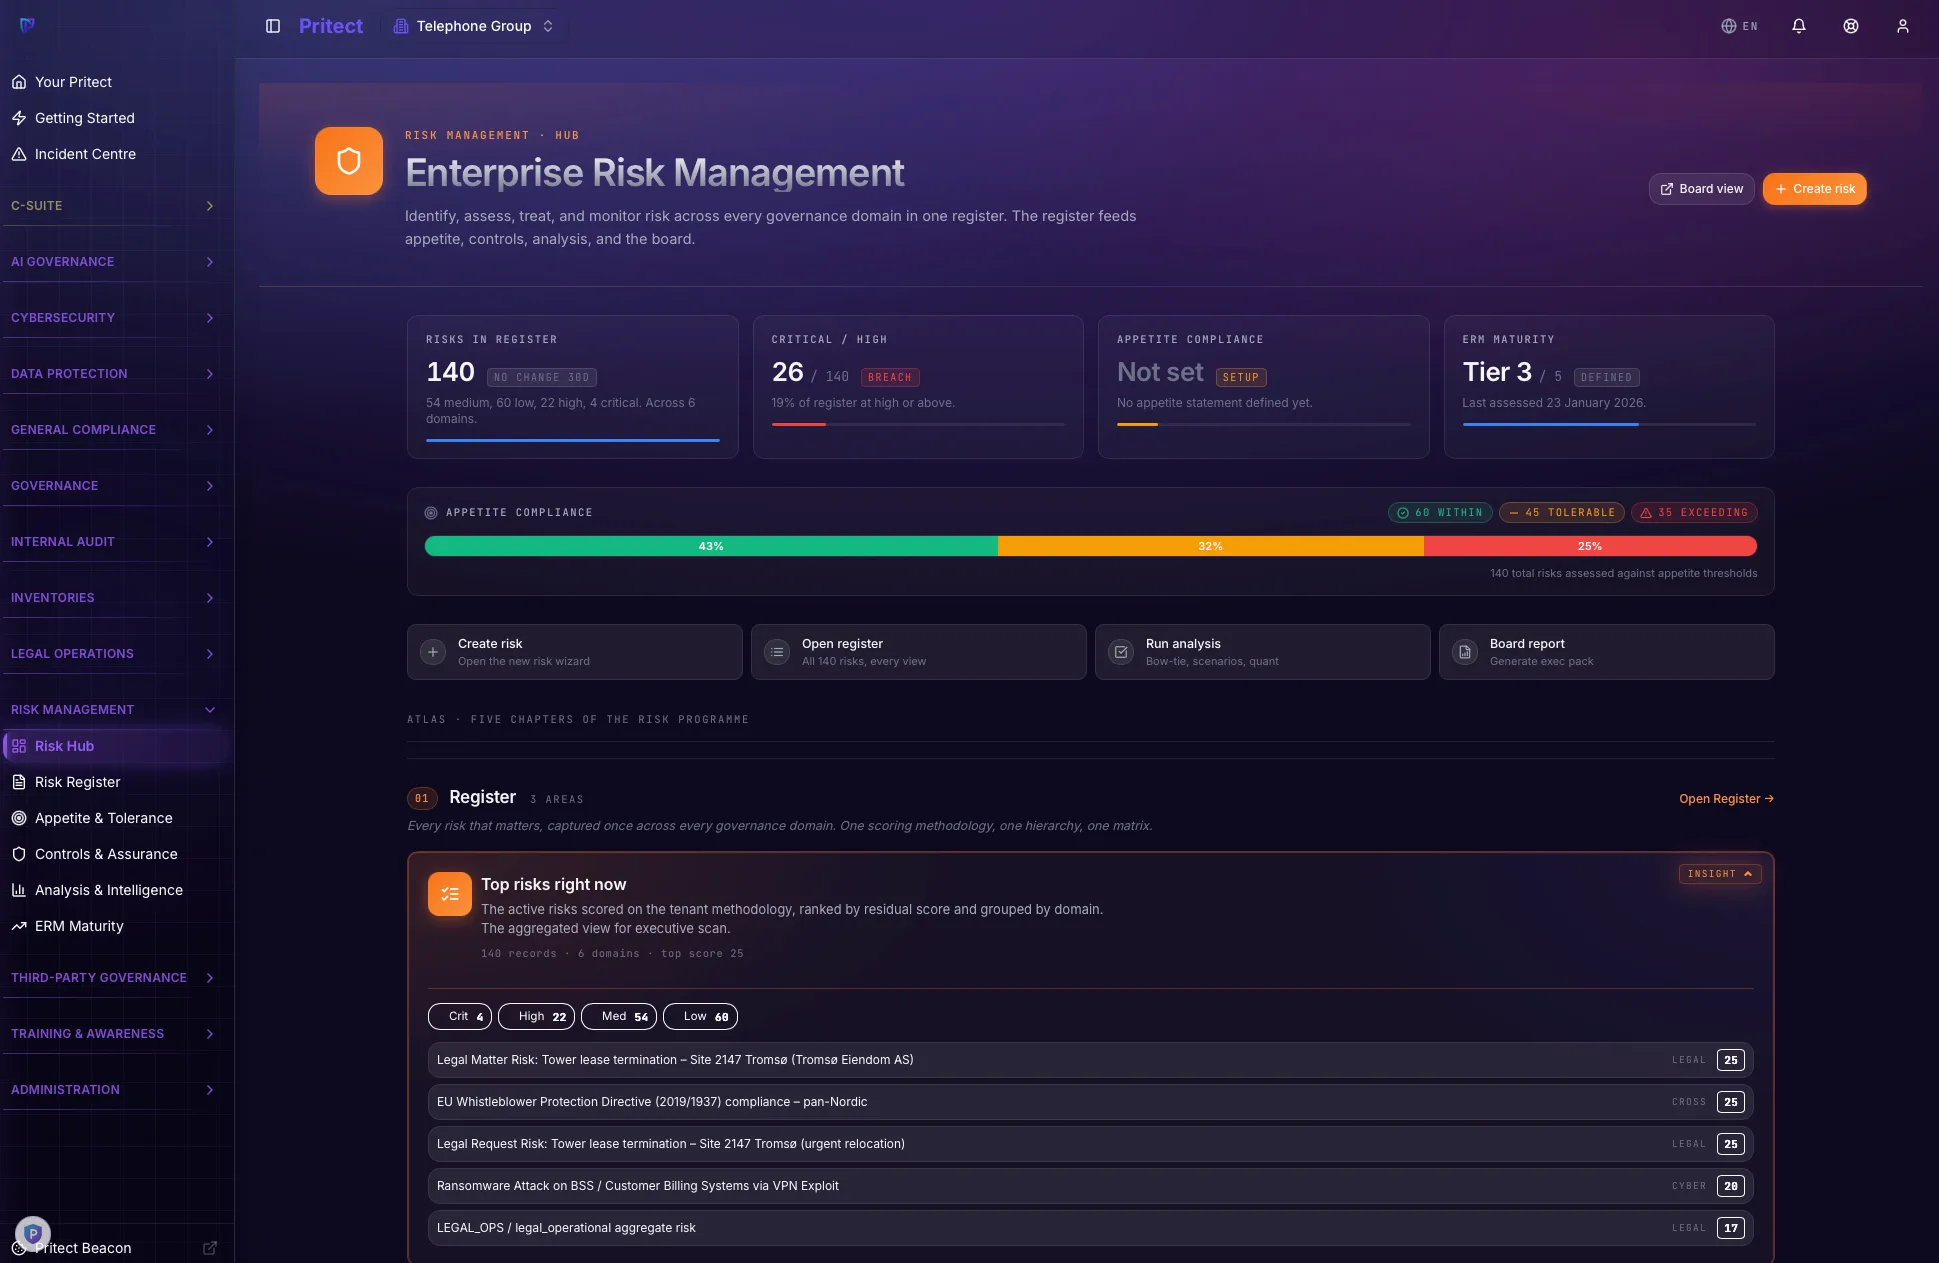The height and width of the screenshot is (1263, 1939).
Task: Open EU Whistleblower Protection Directive risk row
Action: click(1090, 1102)
